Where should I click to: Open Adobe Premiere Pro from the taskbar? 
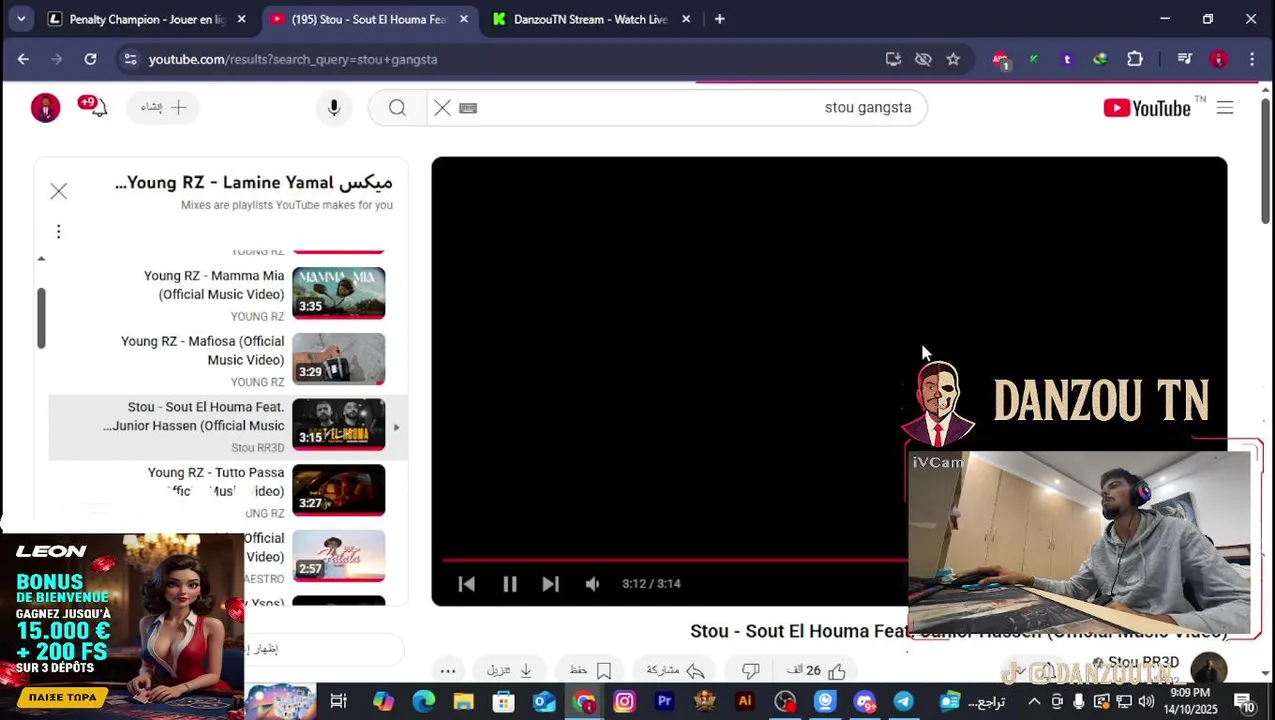coord(664,701)
